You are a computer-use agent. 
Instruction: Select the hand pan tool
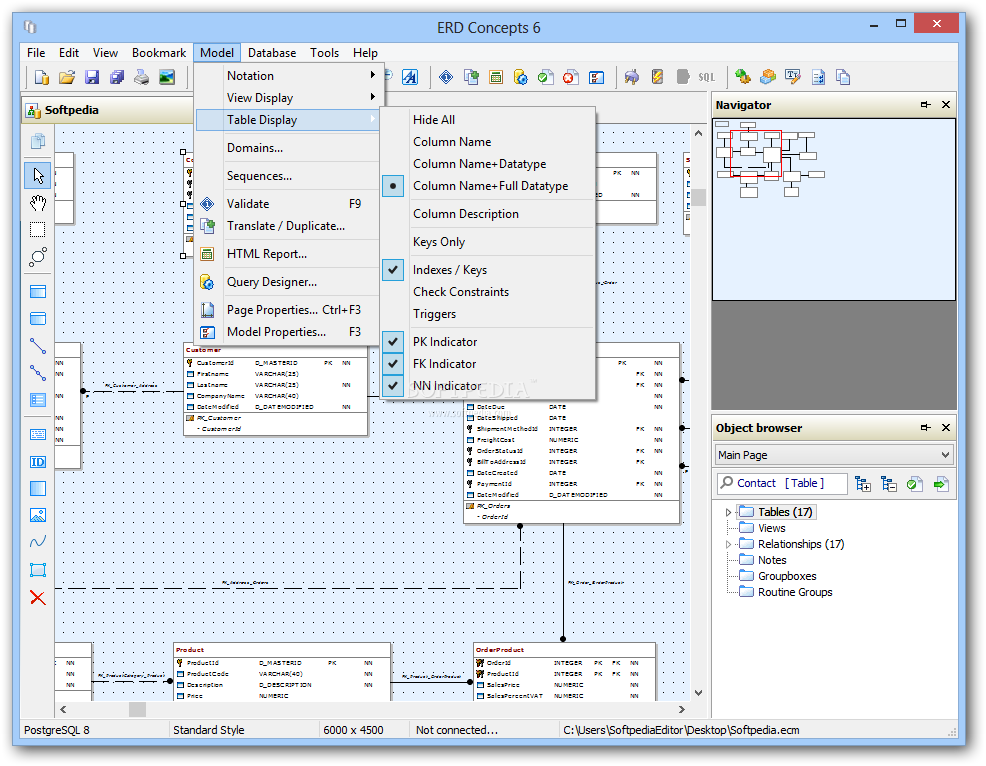(x=38, y=203)
